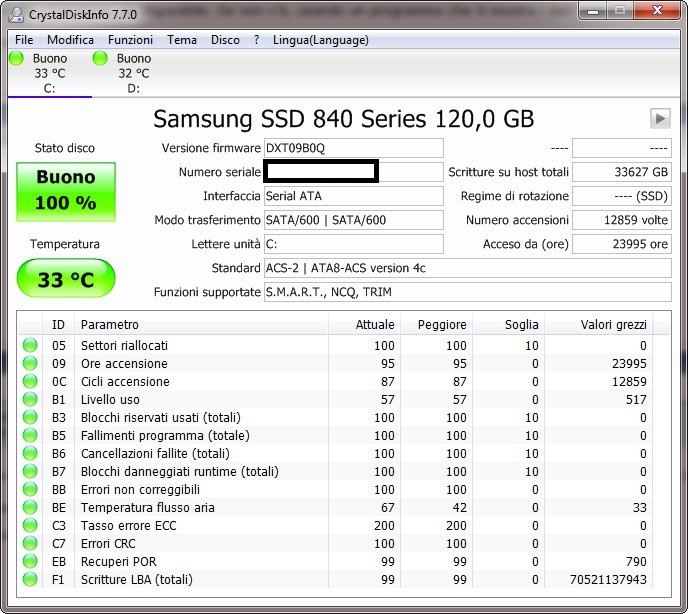Open the File menu
Image resolution: width=688 pixels, height=614 pixels.
pyautogui.click(x=24, y=40)
